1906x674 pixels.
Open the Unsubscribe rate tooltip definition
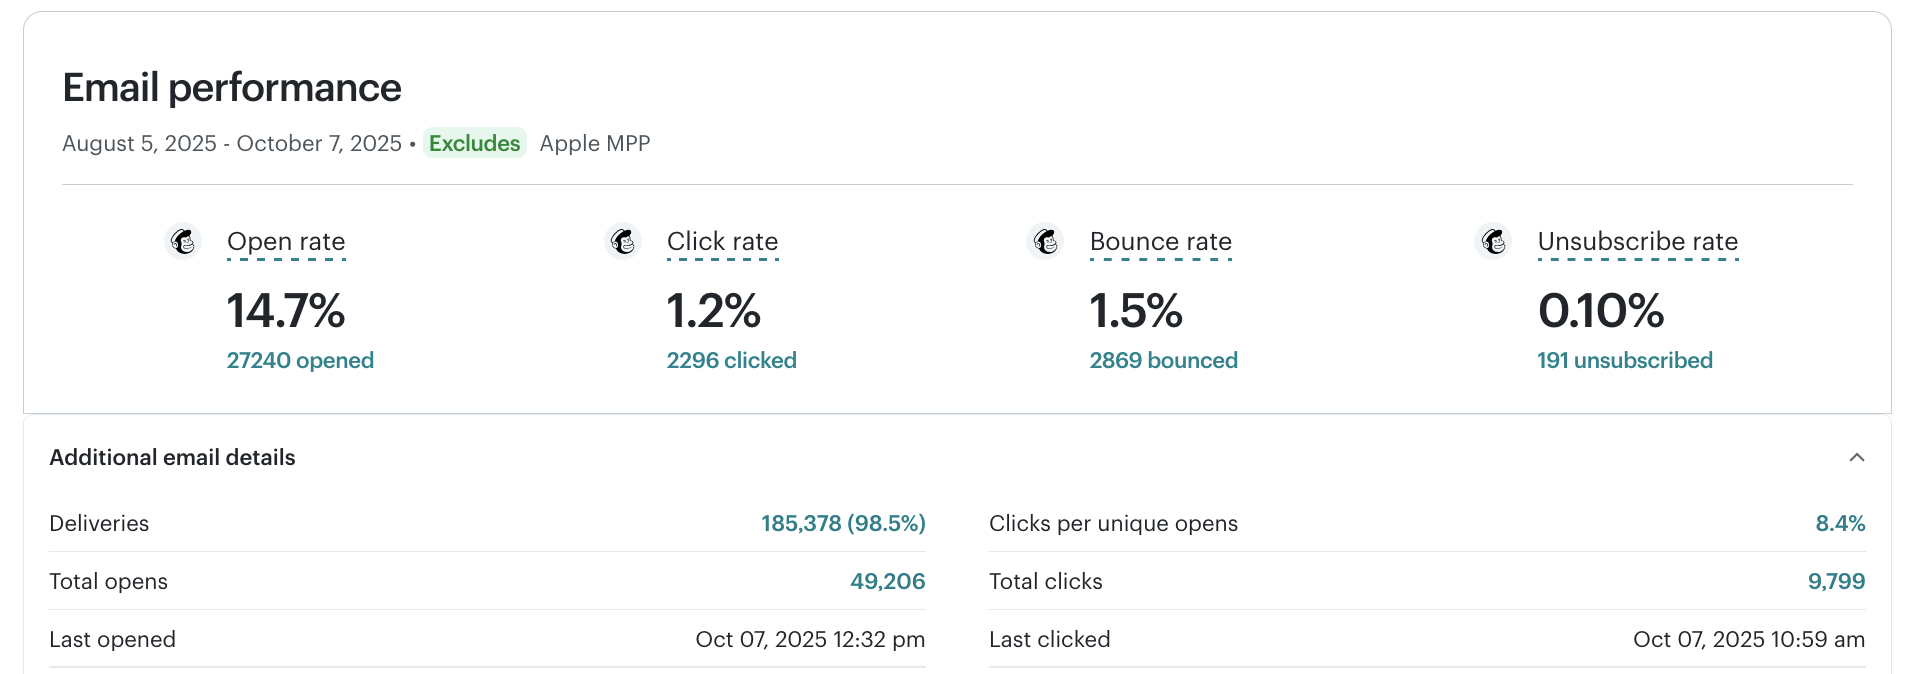click(1637, 241)
